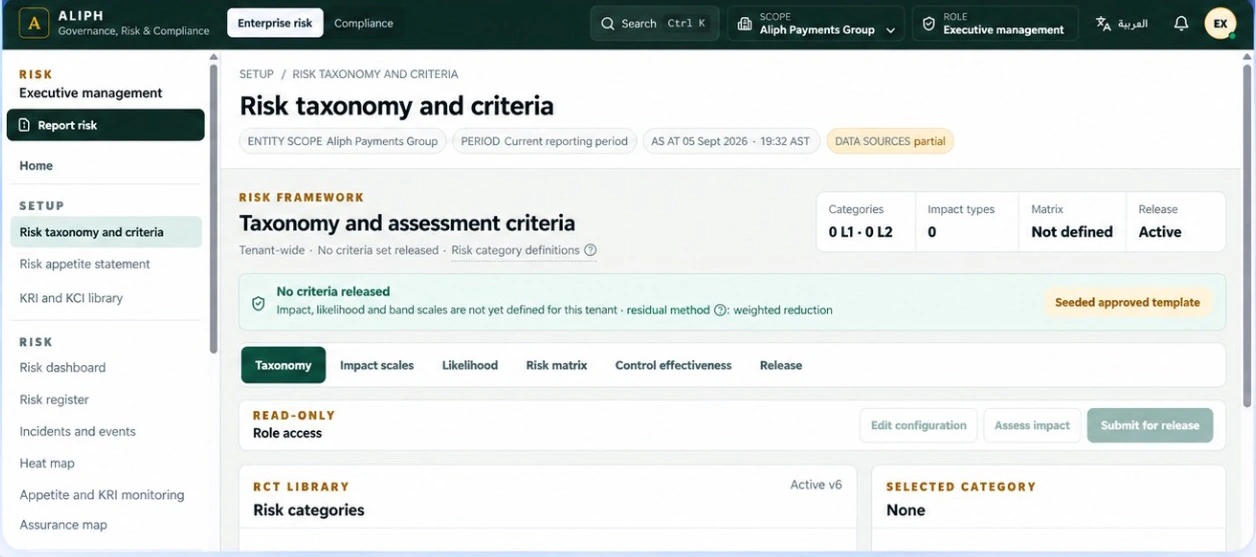
Task: Click the help icon beside residual method
Action: point(719,310)
